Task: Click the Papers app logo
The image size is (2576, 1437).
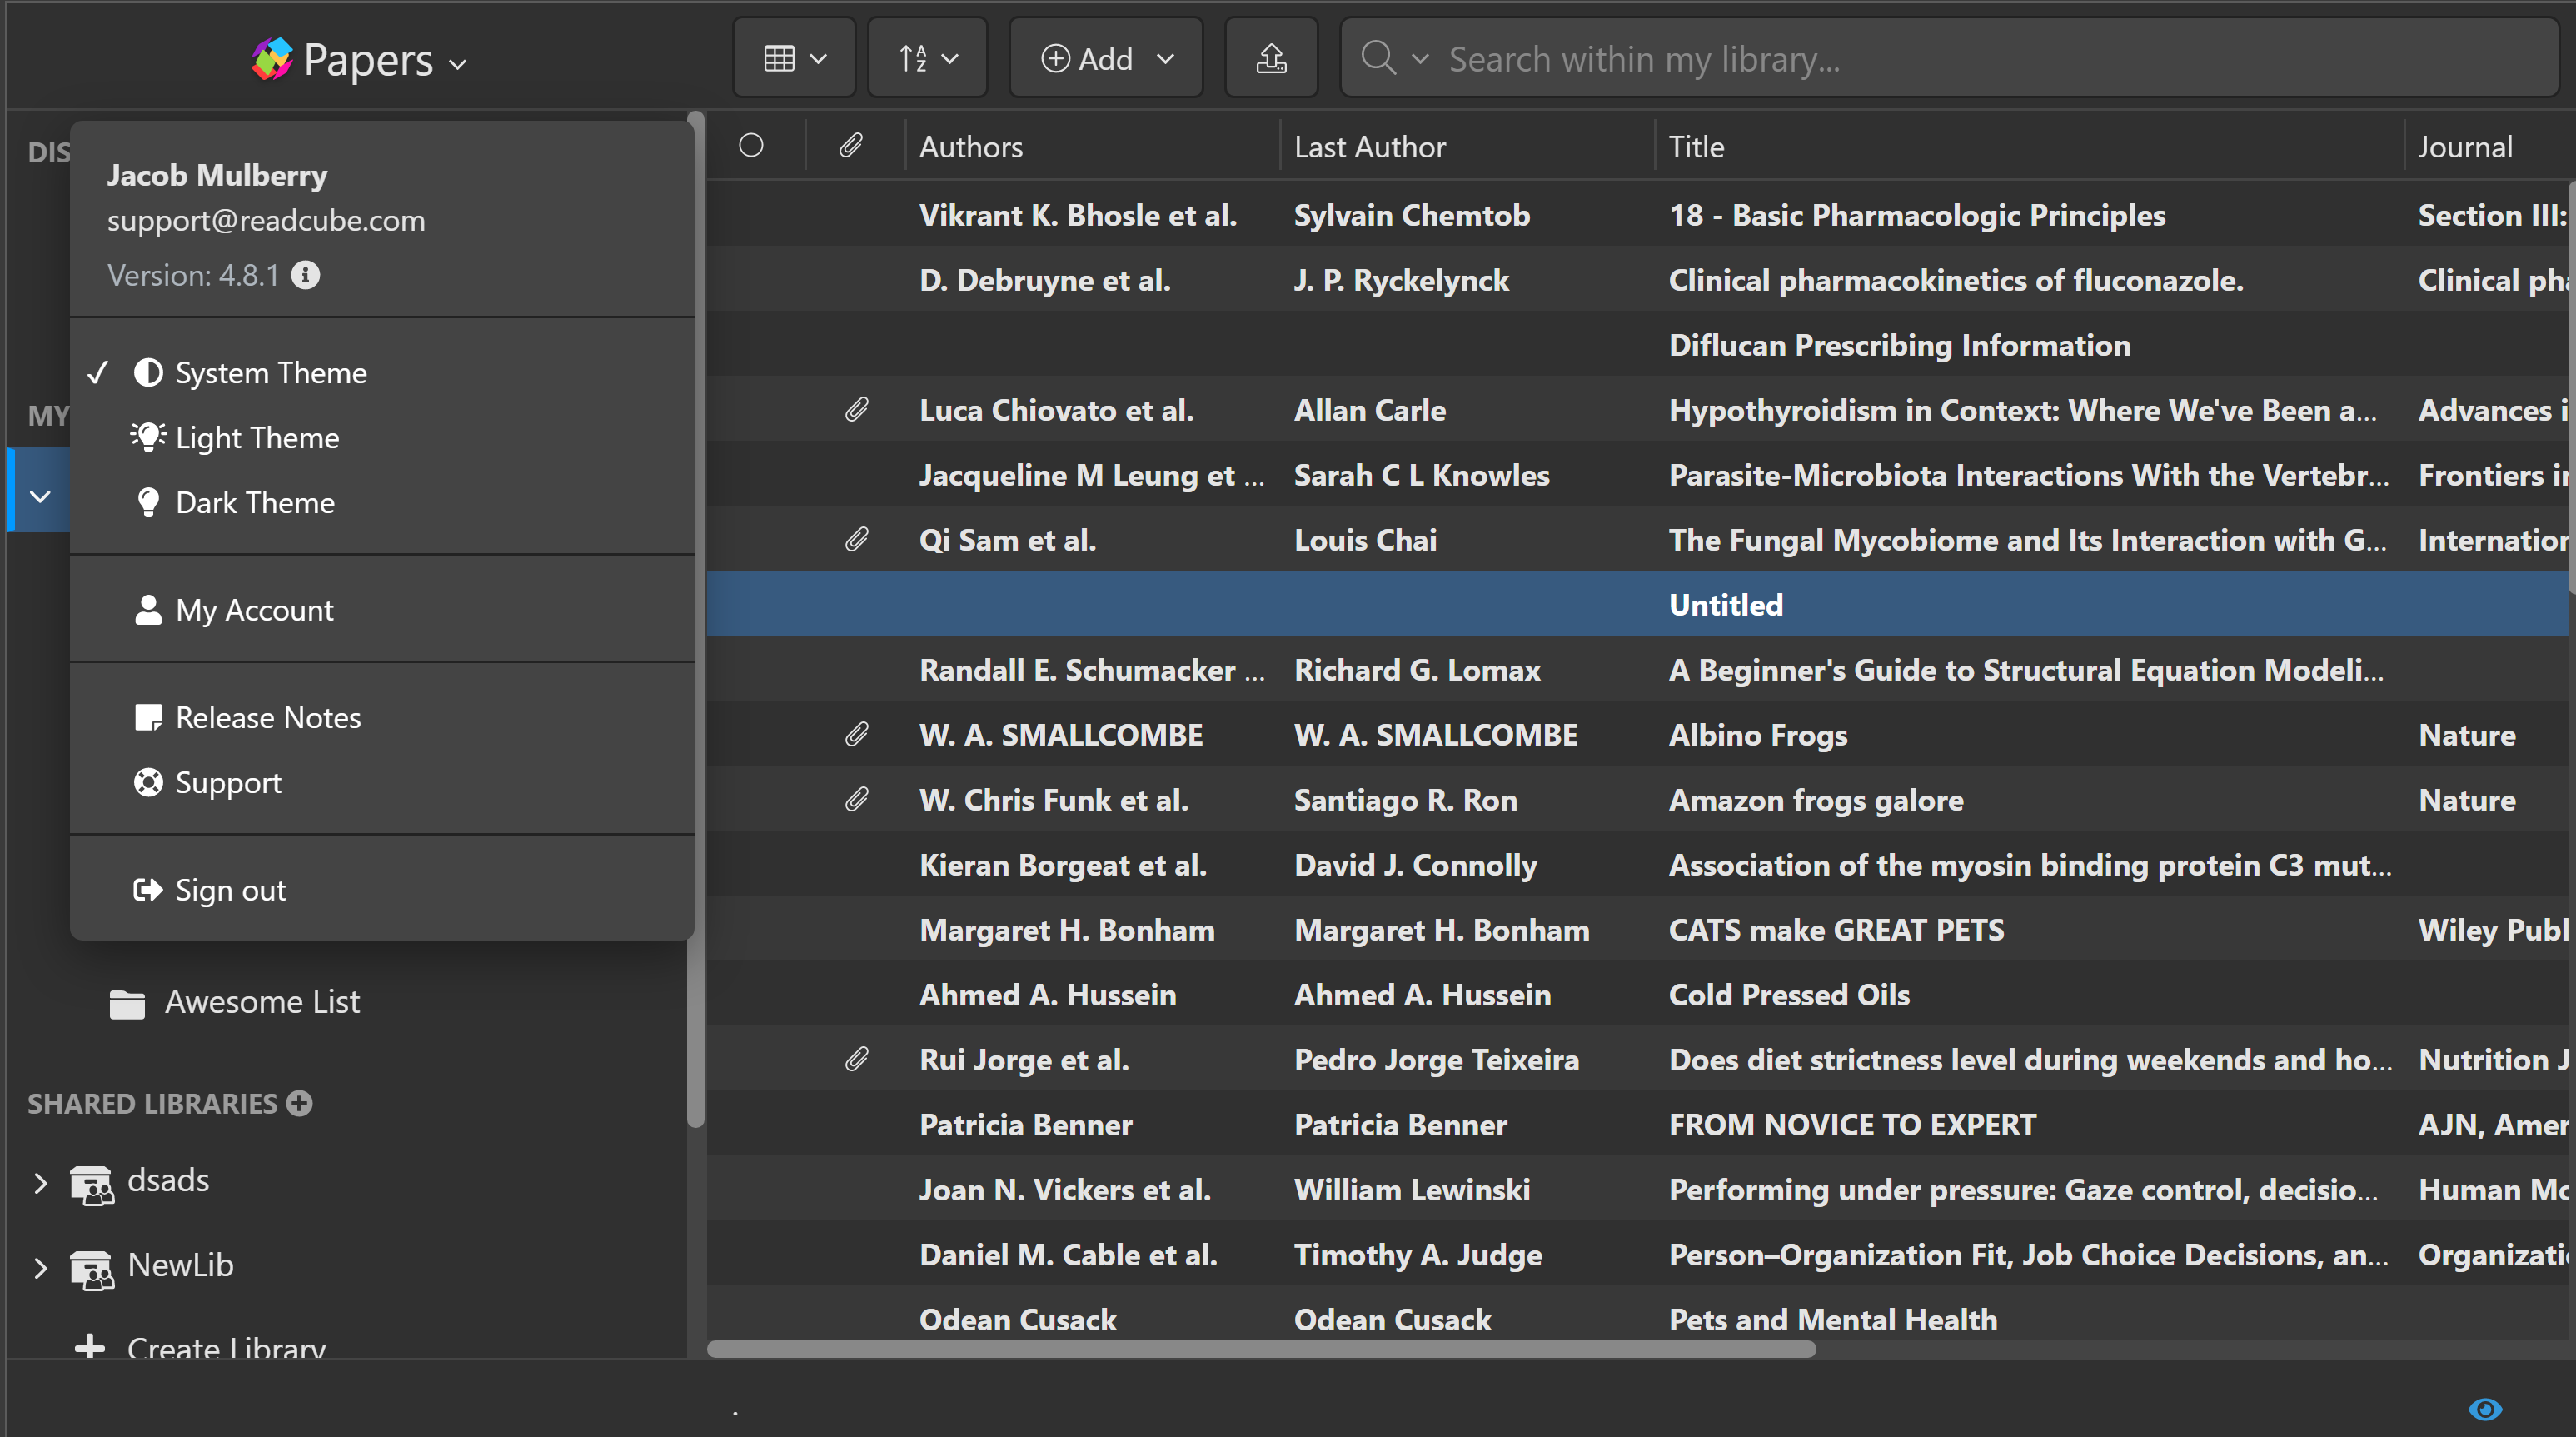Action: click(x=272, y=60)
